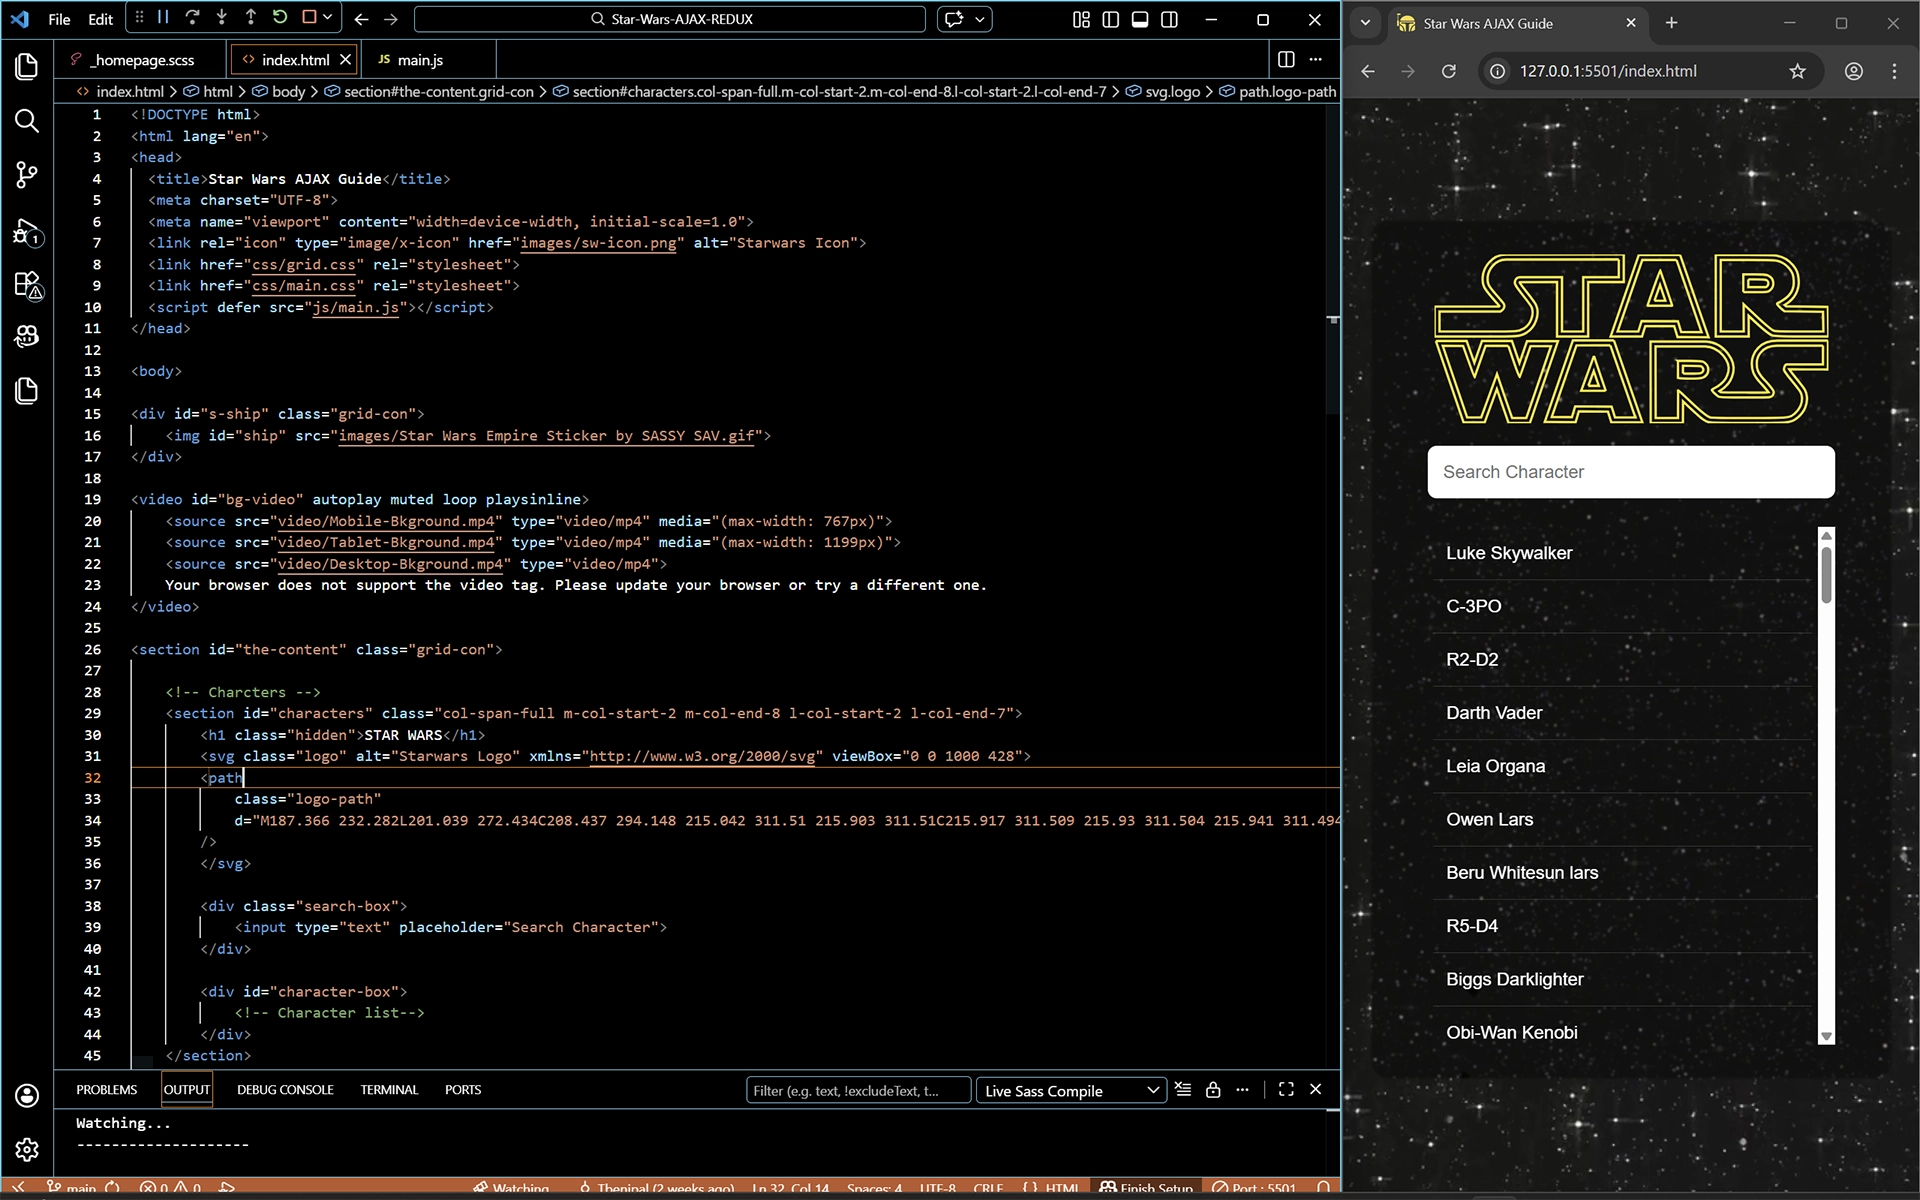This screenshot has width=1920, height=1200.
Task: Pause the debug session
Action: [163, 18]
